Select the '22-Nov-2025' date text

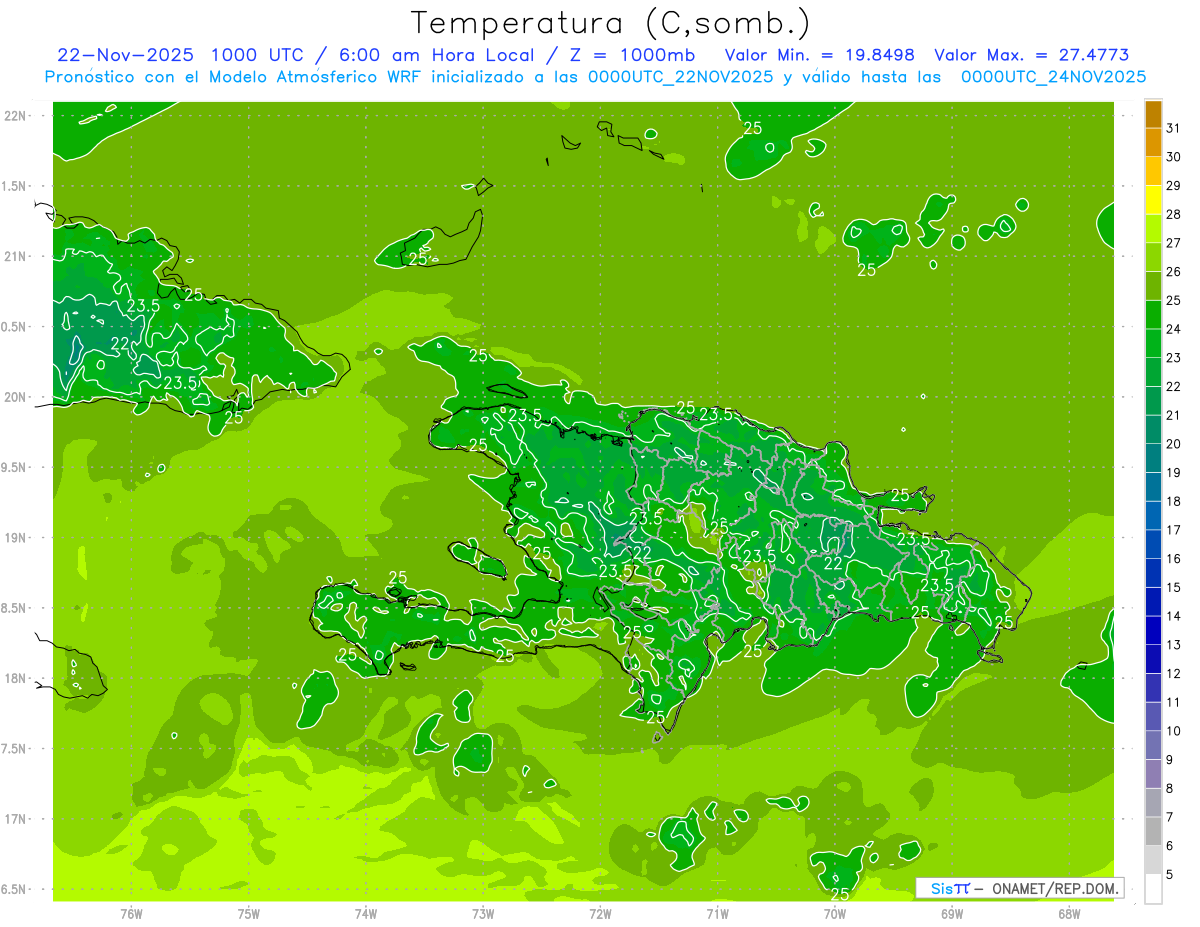[125, 55]
